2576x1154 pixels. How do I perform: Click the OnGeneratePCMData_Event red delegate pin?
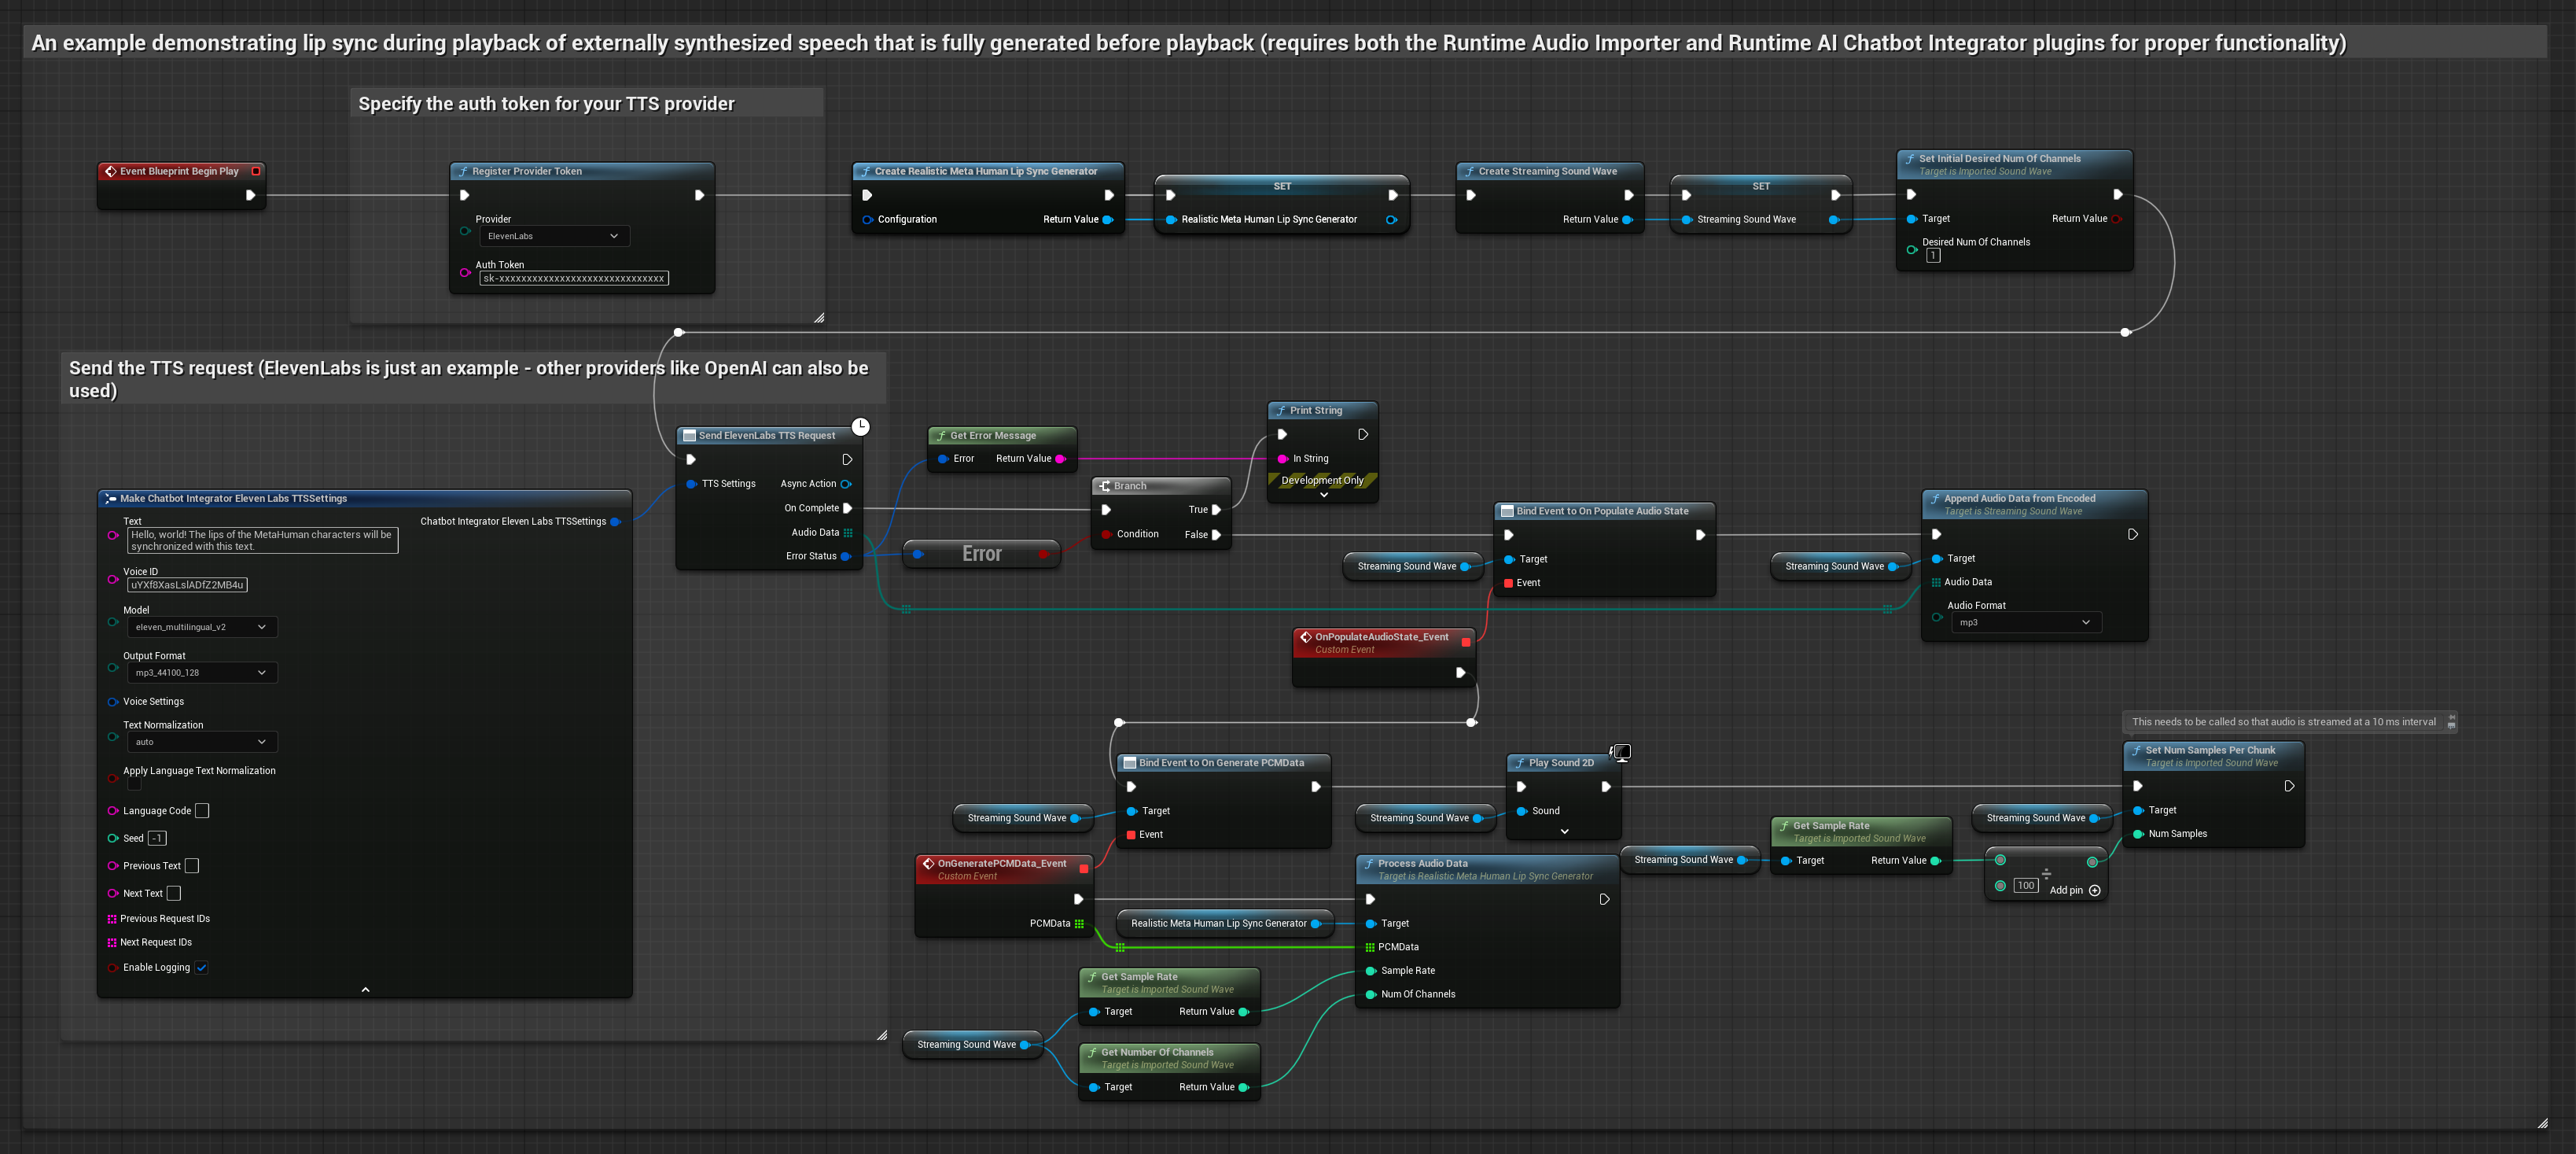click(x=1084, y=868)
